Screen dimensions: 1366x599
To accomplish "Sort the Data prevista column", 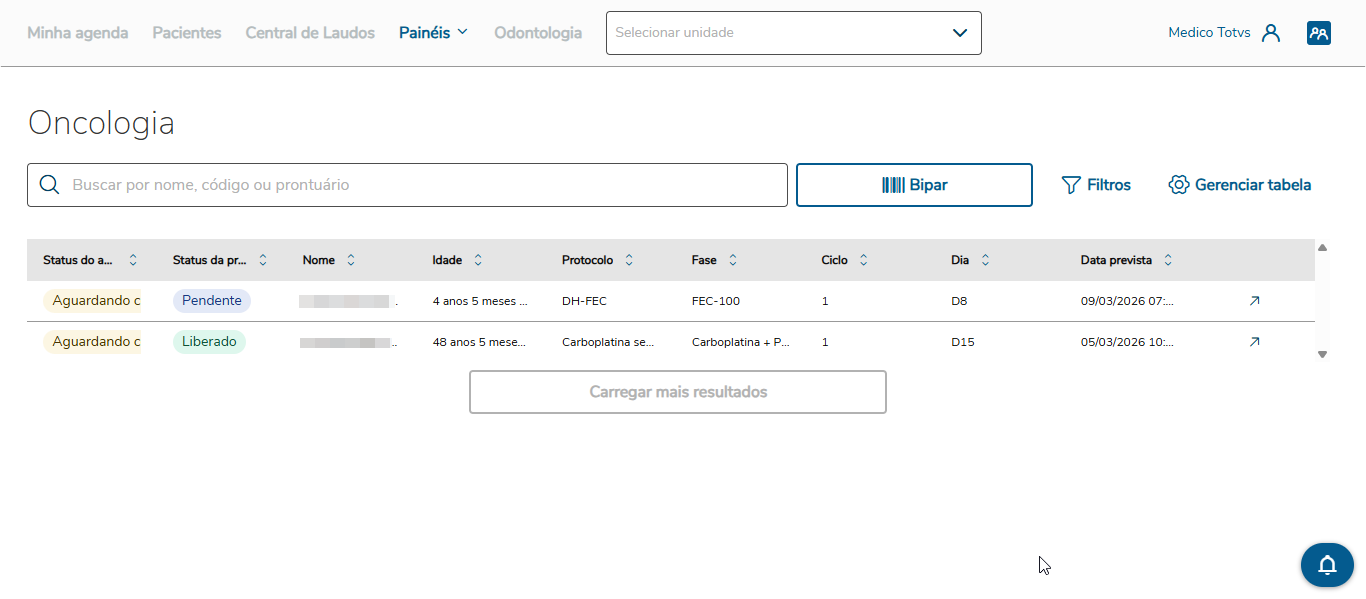I will (x=1168, y=260).
